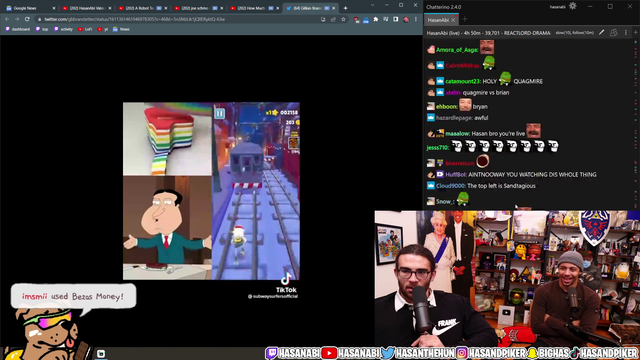Click "The top left is Sandtagious" message

point(501,186)
